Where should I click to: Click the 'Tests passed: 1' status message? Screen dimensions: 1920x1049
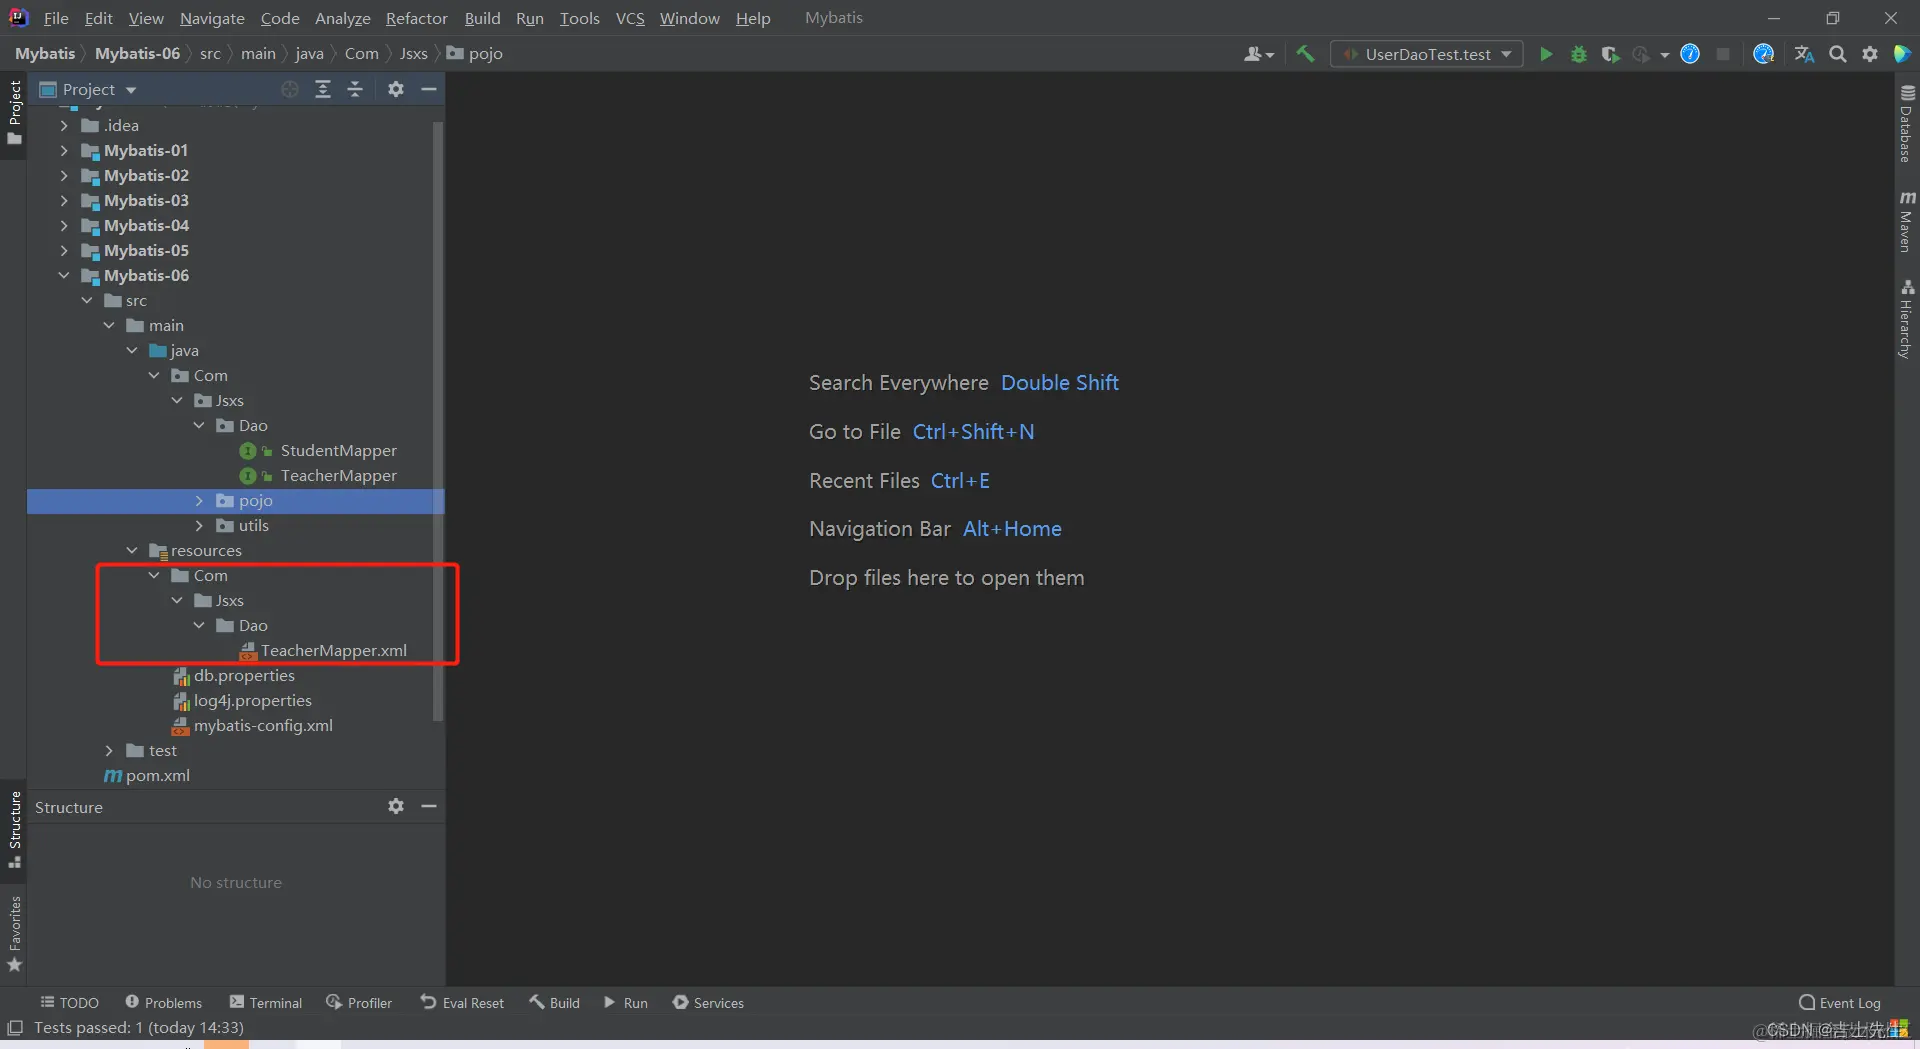coord(139,1028)
